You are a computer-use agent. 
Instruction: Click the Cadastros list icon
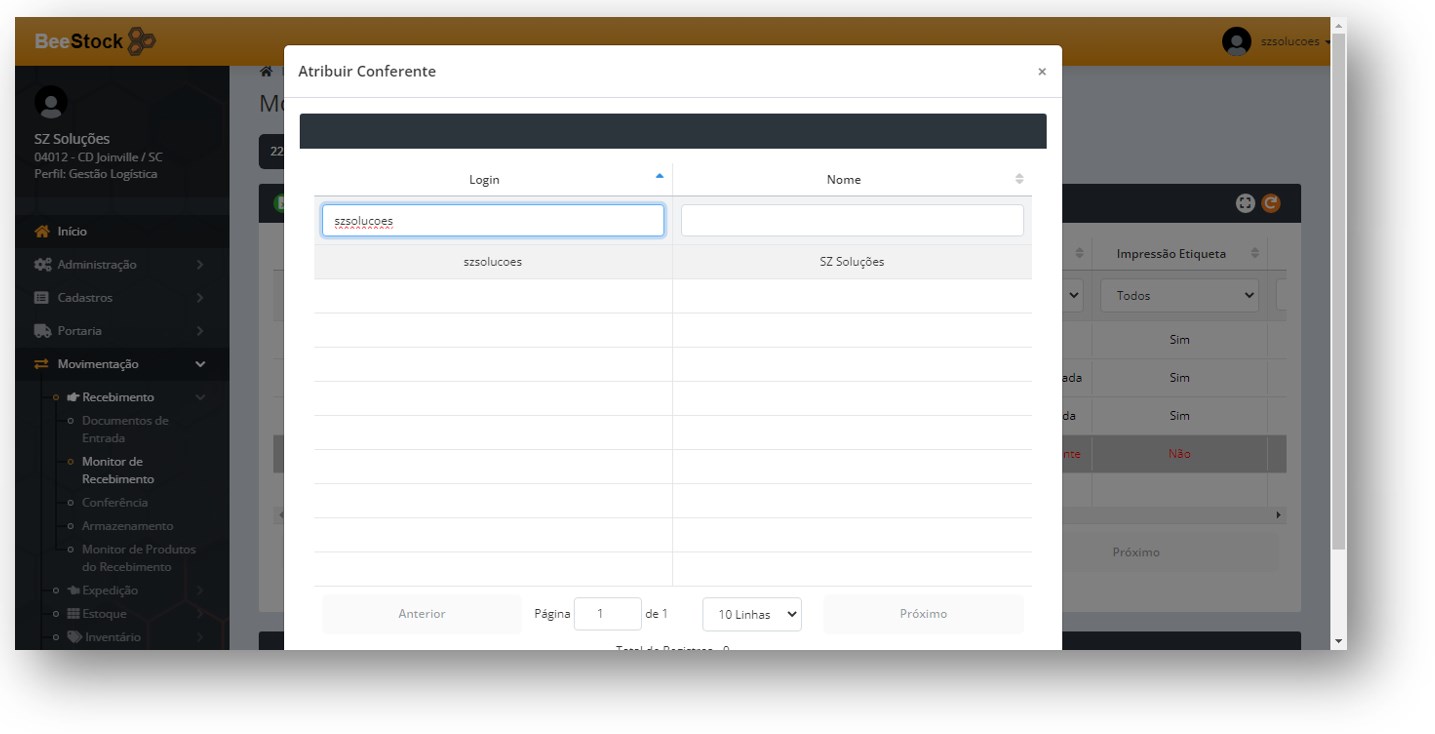(42, 298)
